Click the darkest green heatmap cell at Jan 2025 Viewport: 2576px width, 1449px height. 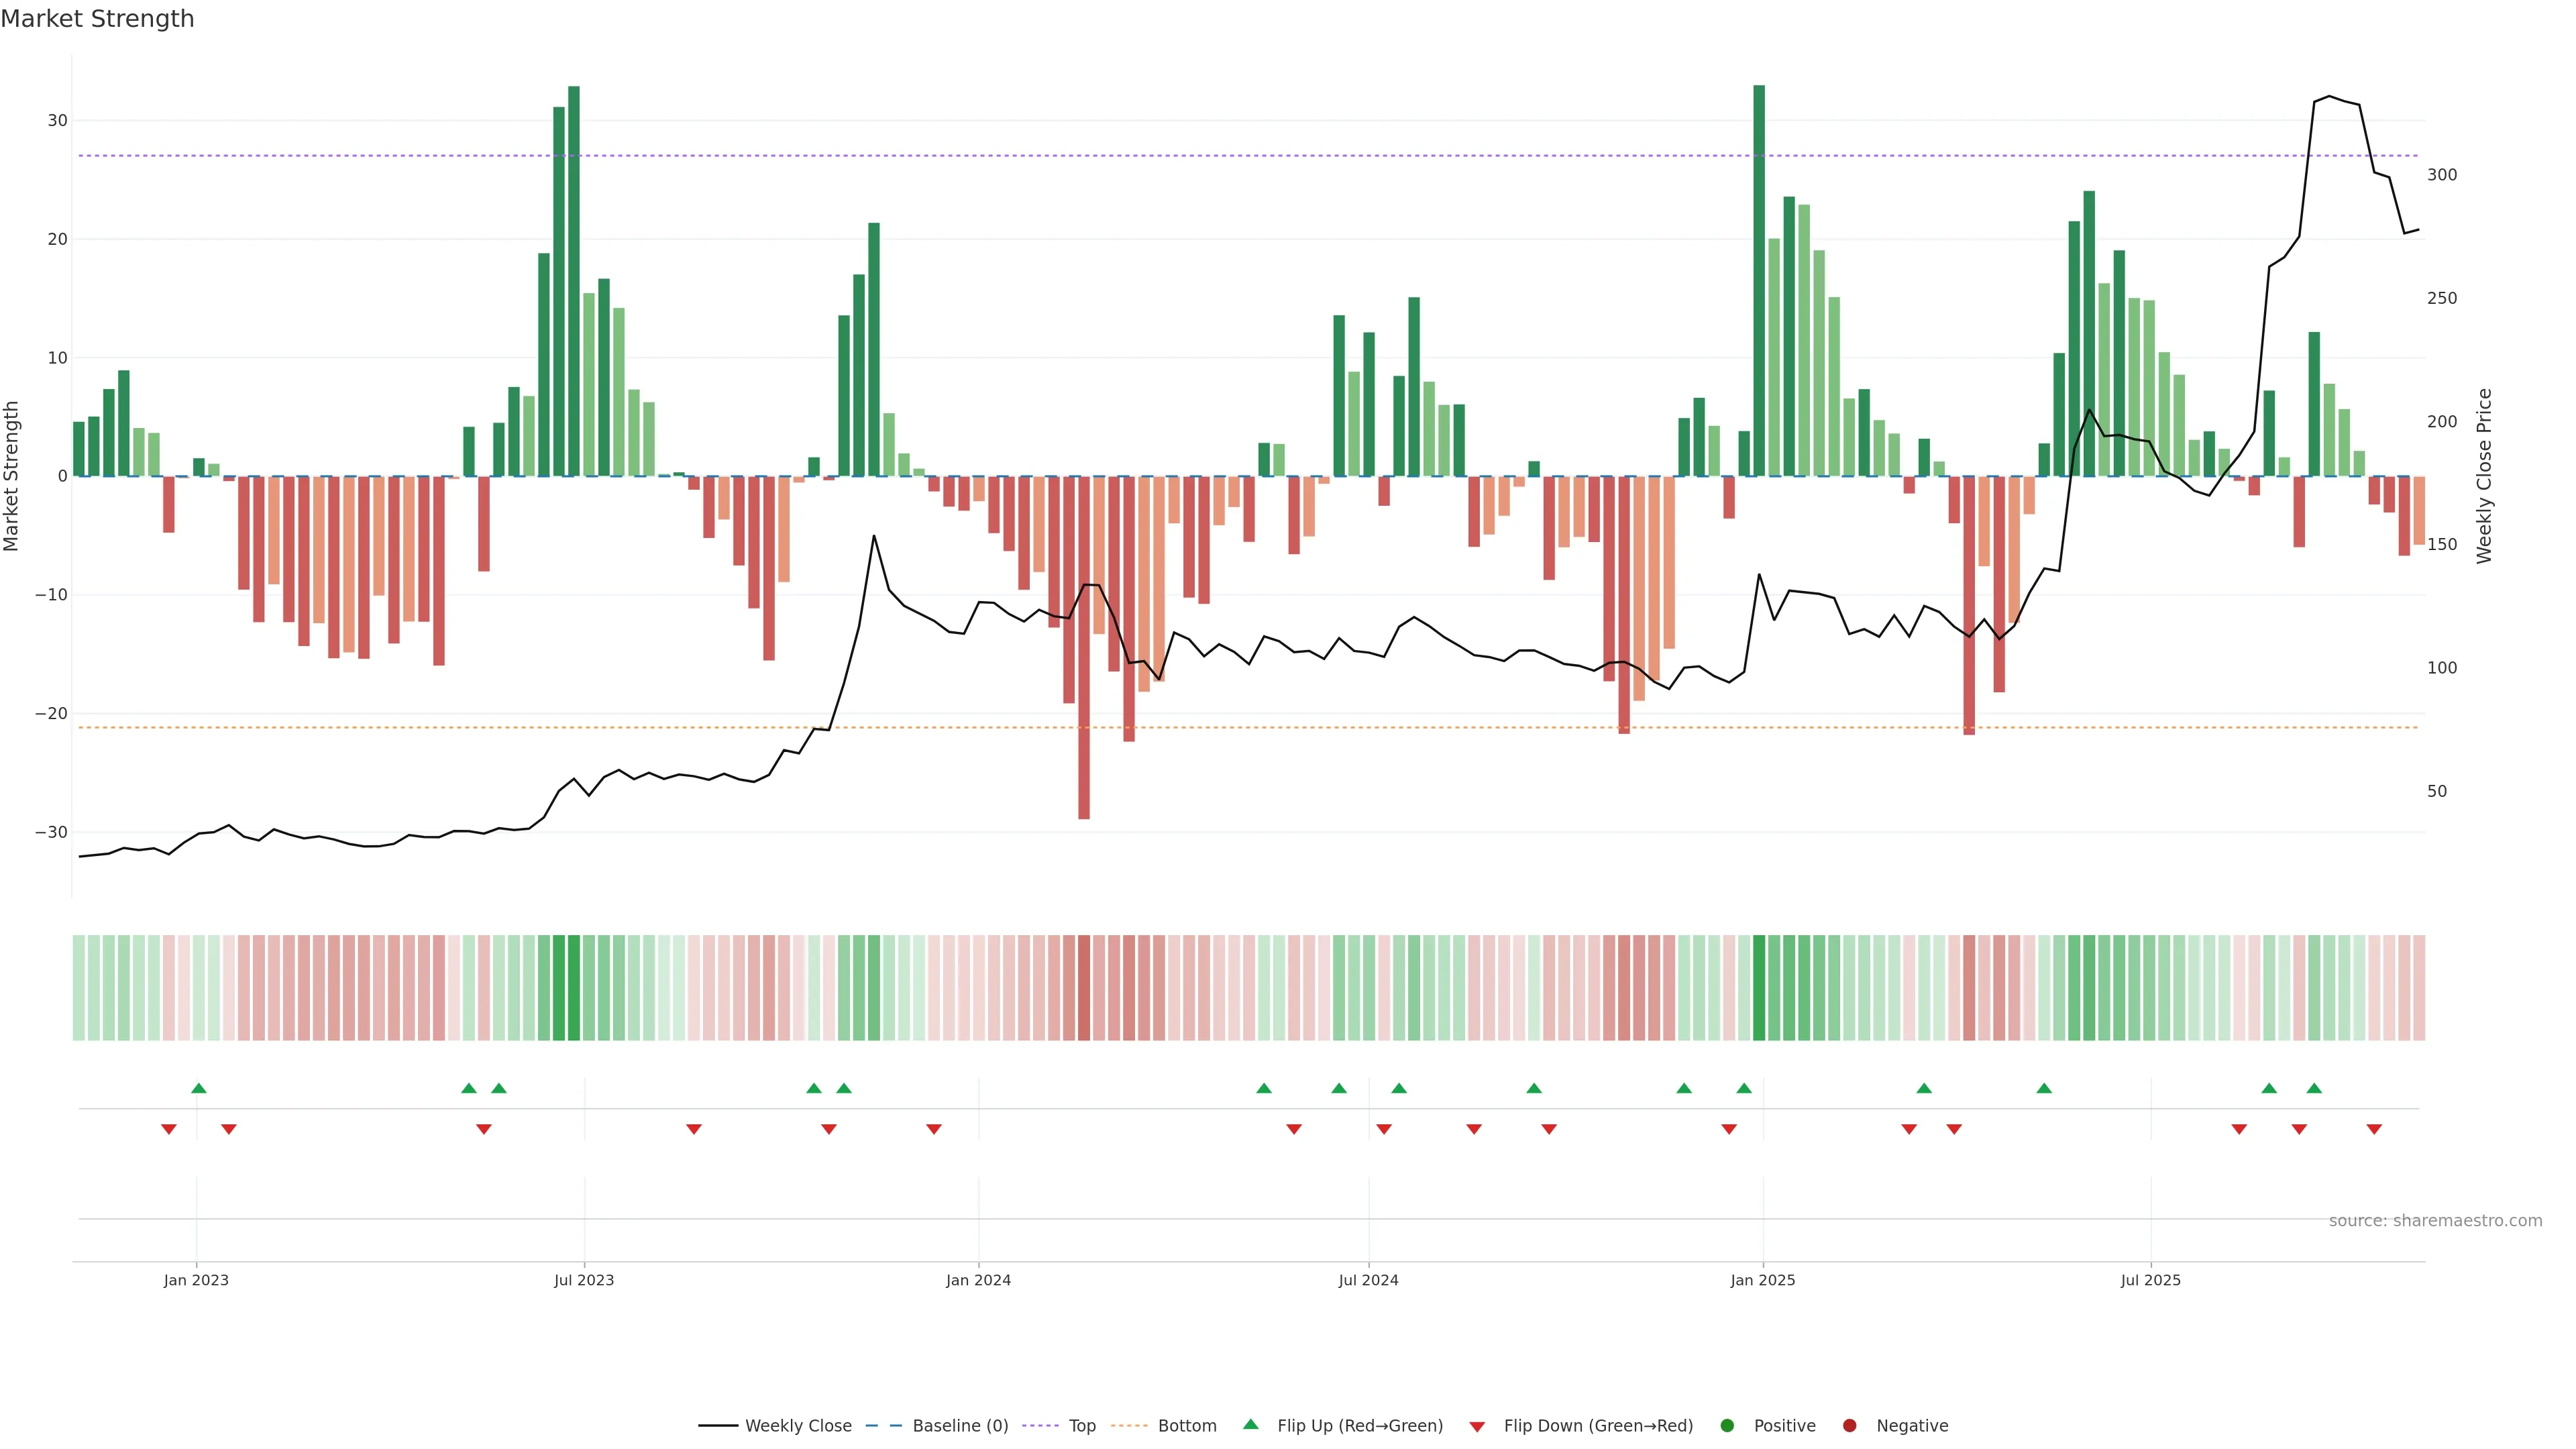[1759, 987]
